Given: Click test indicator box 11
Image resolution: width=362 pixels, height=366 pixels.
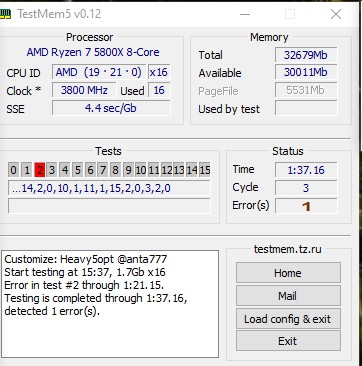Looking at the screenshot, I should pyautogui.click(x=153, y=170).
